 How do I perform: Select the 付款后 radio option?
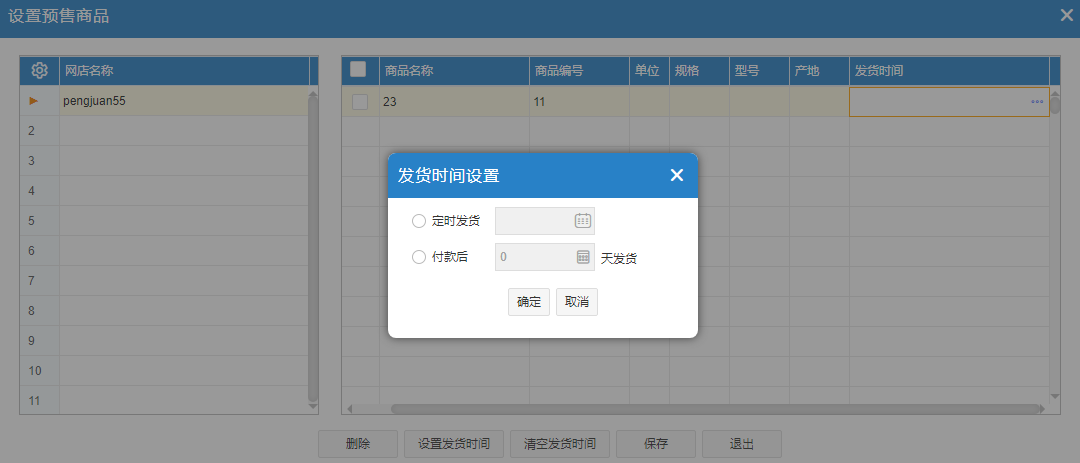click(419, 257)
